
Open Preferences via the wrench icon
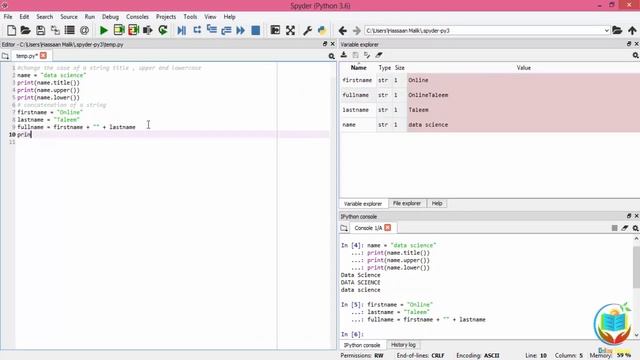(307, 30)
